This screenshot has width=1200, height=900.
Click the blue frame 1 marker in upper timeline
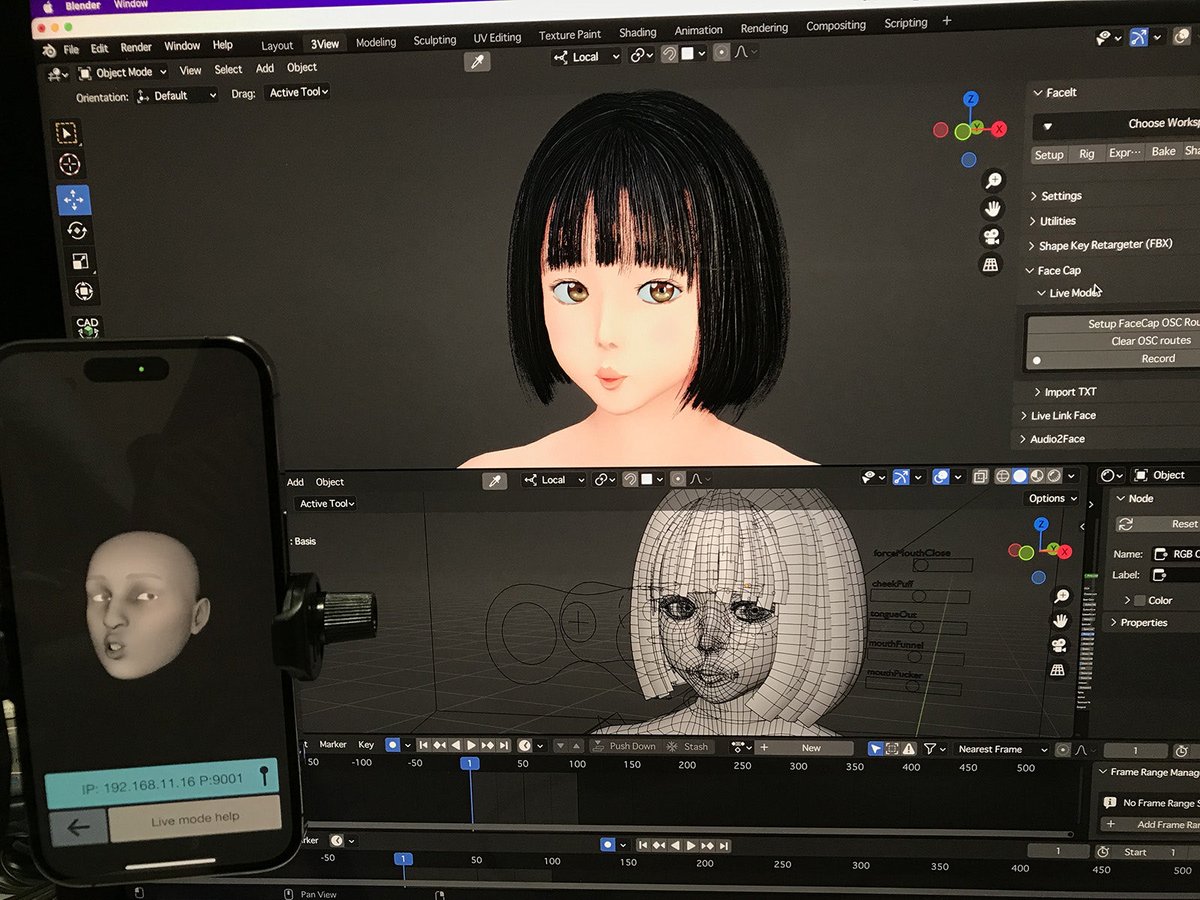469,763
